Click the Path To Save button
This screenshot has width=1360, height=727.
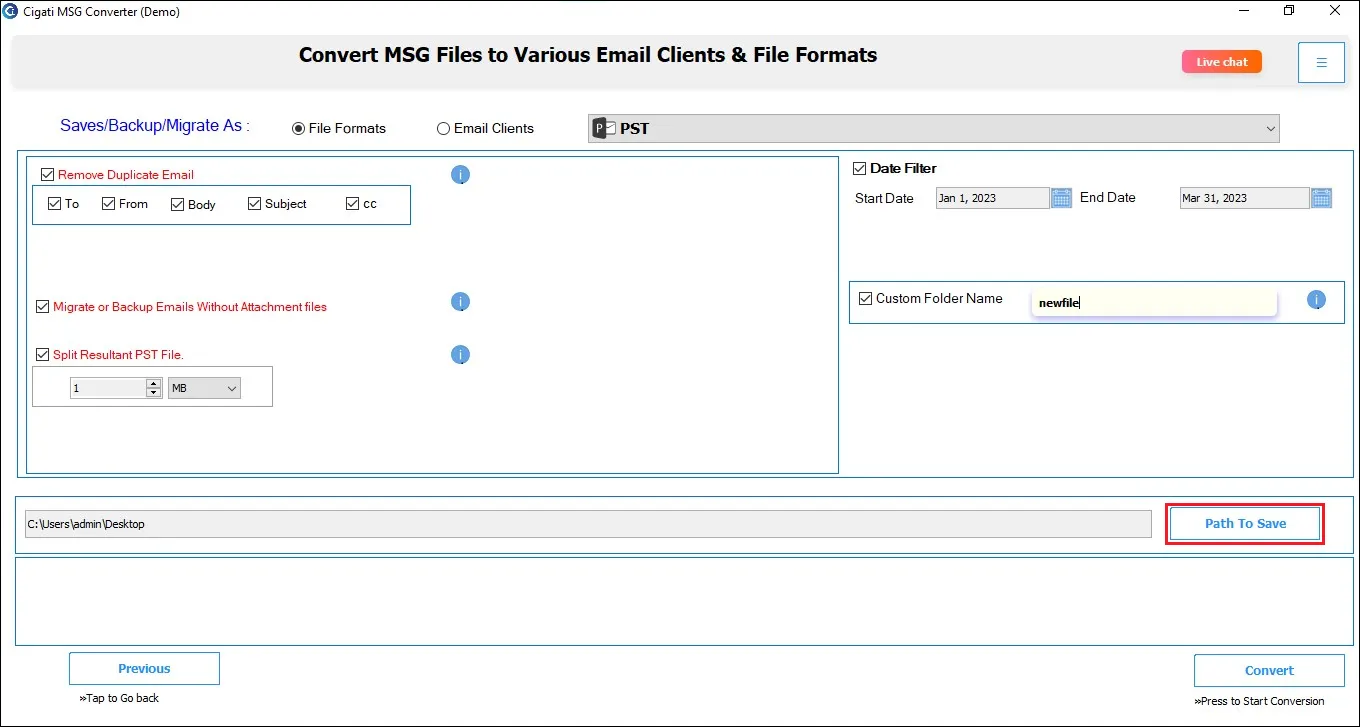[x=1245, y=523]
